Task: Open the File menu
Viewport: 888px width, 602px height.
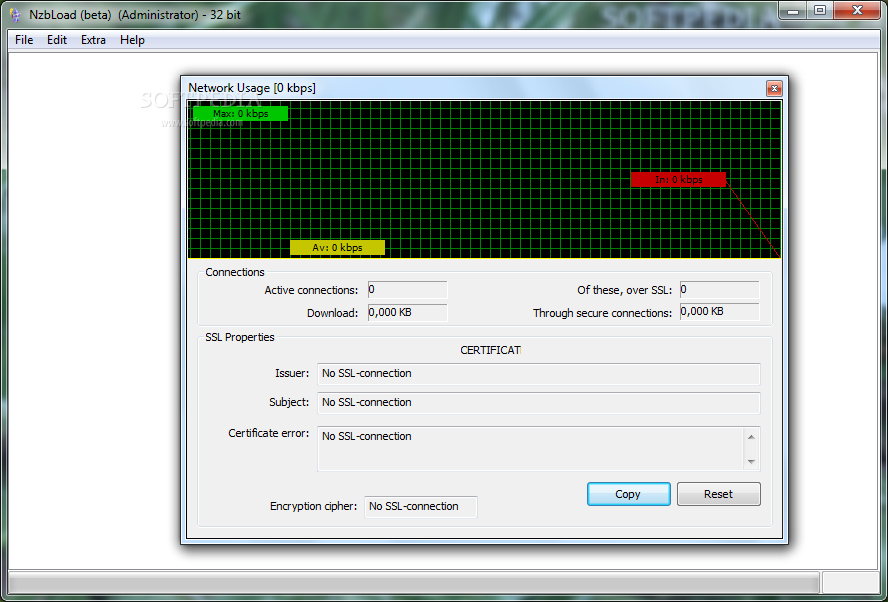Action: (24, 40)
